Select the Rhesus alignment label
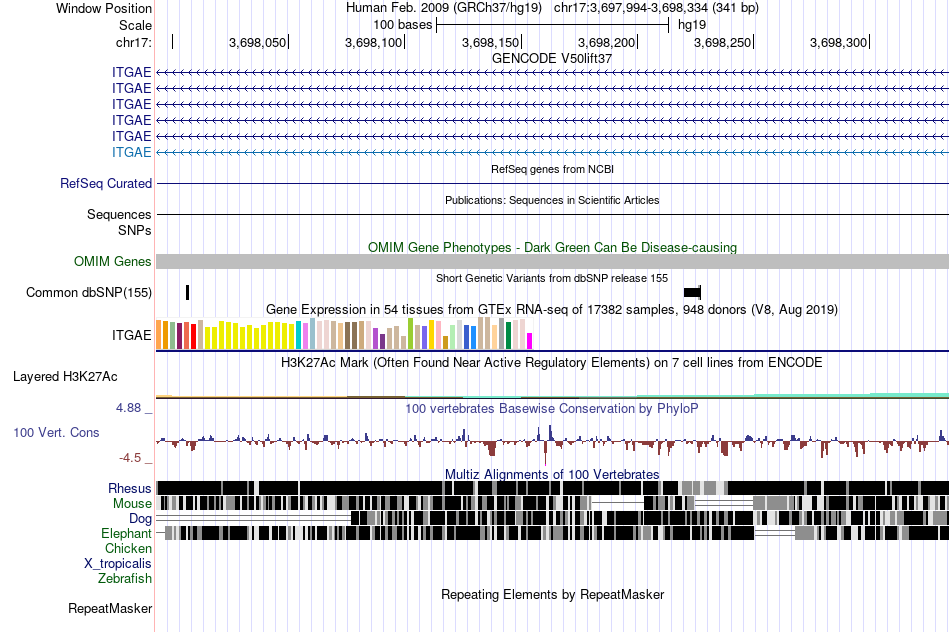The height and width of the screenshot is (632, 950). [x=130, y=488]
